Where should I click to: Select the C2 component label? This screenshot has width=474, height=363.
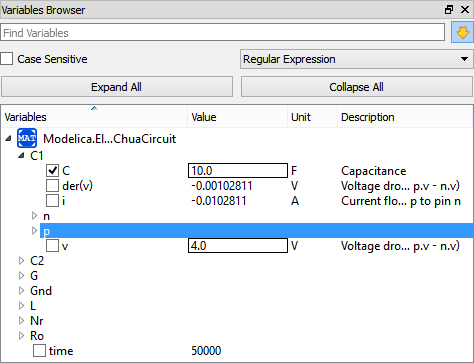tap(37, 261)
